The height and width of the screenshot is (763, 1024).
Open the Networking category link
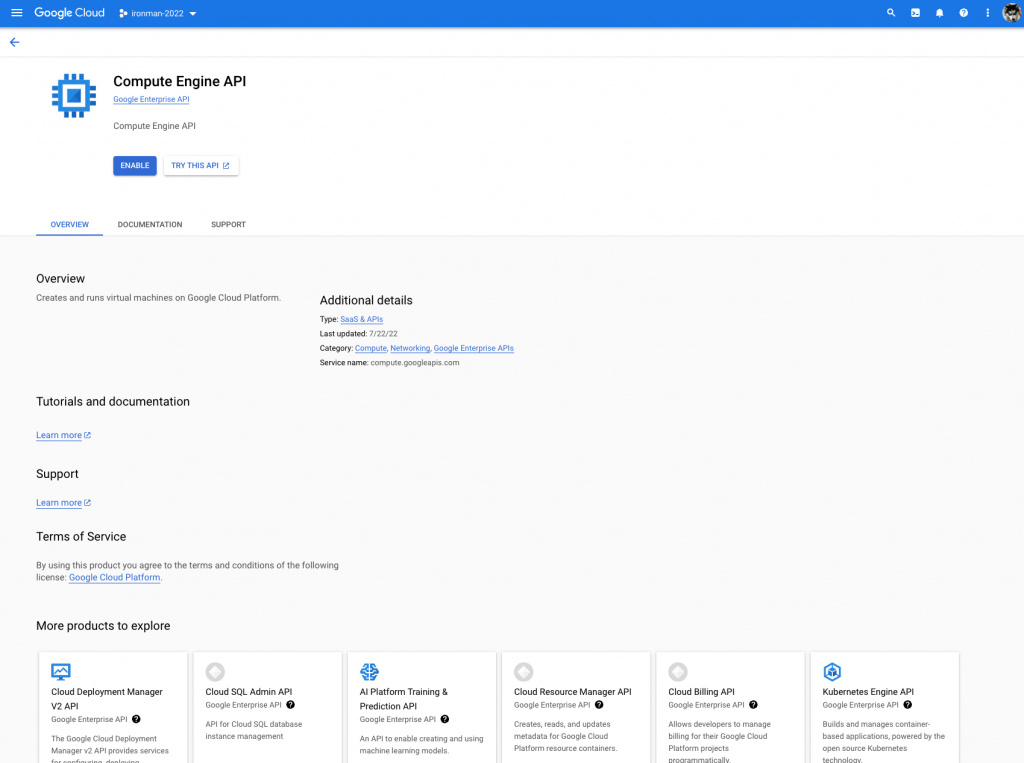pos(410,348)
